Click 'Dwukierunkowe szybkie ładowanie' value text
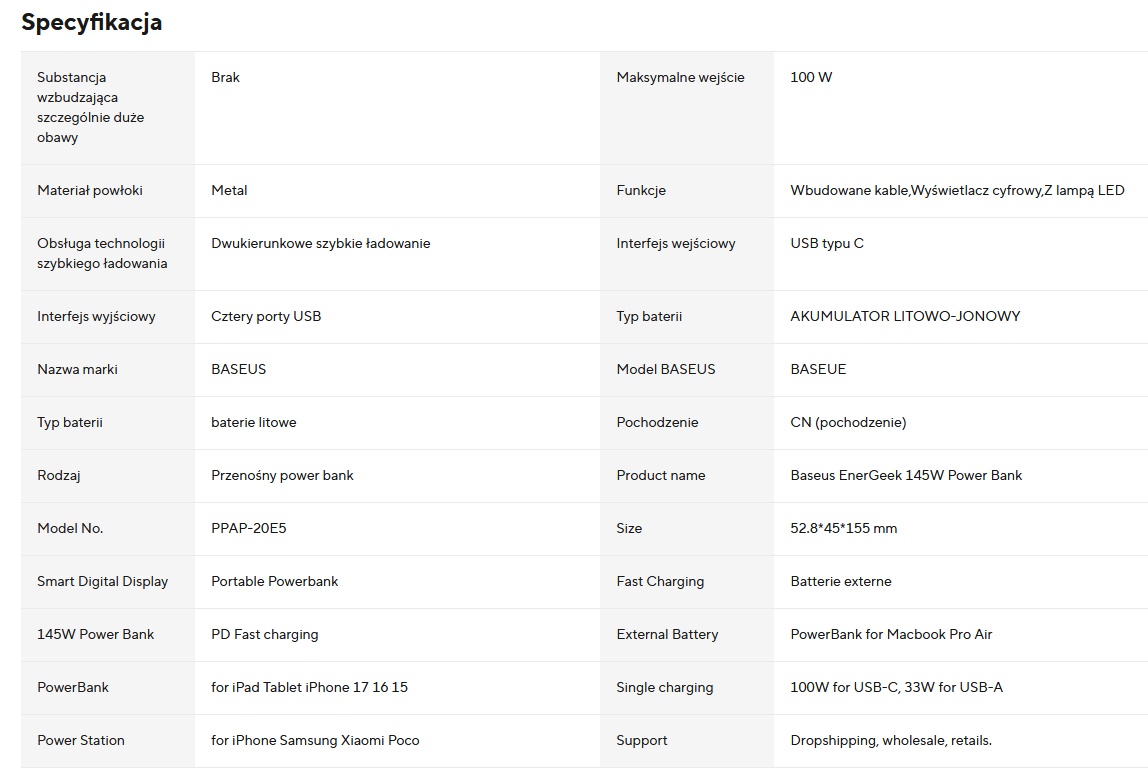The image size is (1148, 776). (321, 243)
